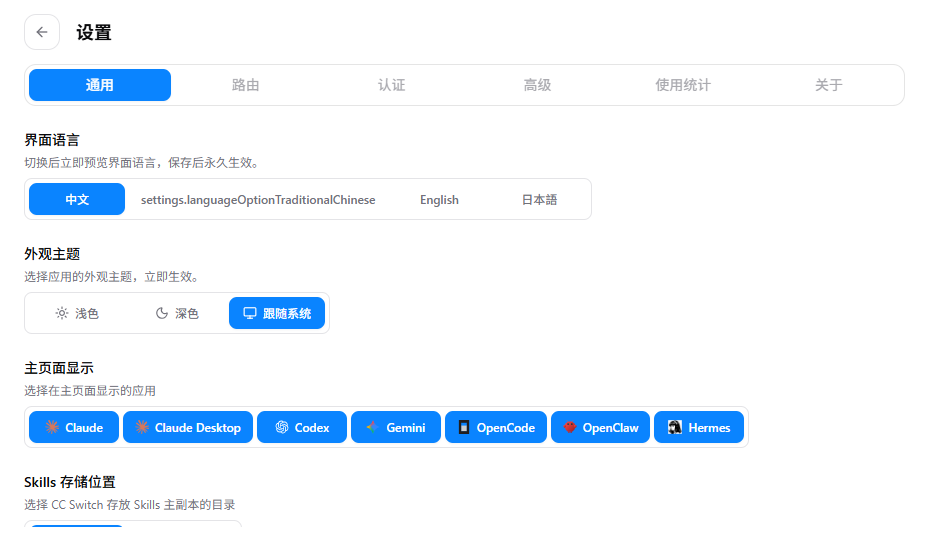Click the 选择应用的外观主题 description text
Viewport: 929px width, 543px height.
[x=111, y=277]
